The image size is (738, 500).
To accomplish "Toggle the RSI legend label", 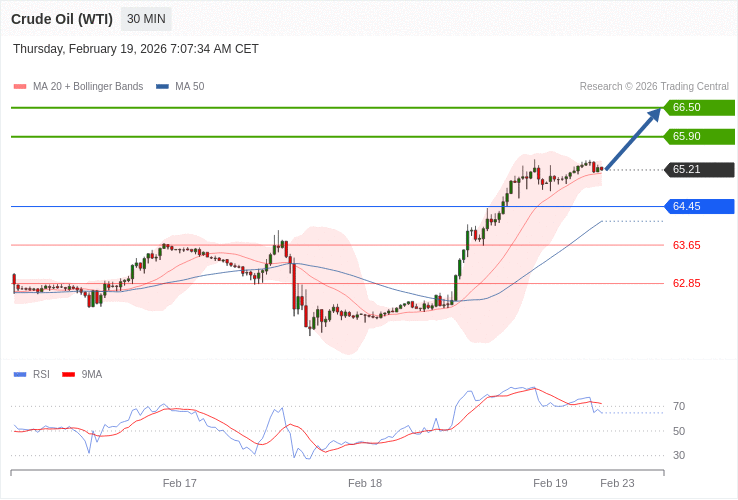I will coord(41,374).
